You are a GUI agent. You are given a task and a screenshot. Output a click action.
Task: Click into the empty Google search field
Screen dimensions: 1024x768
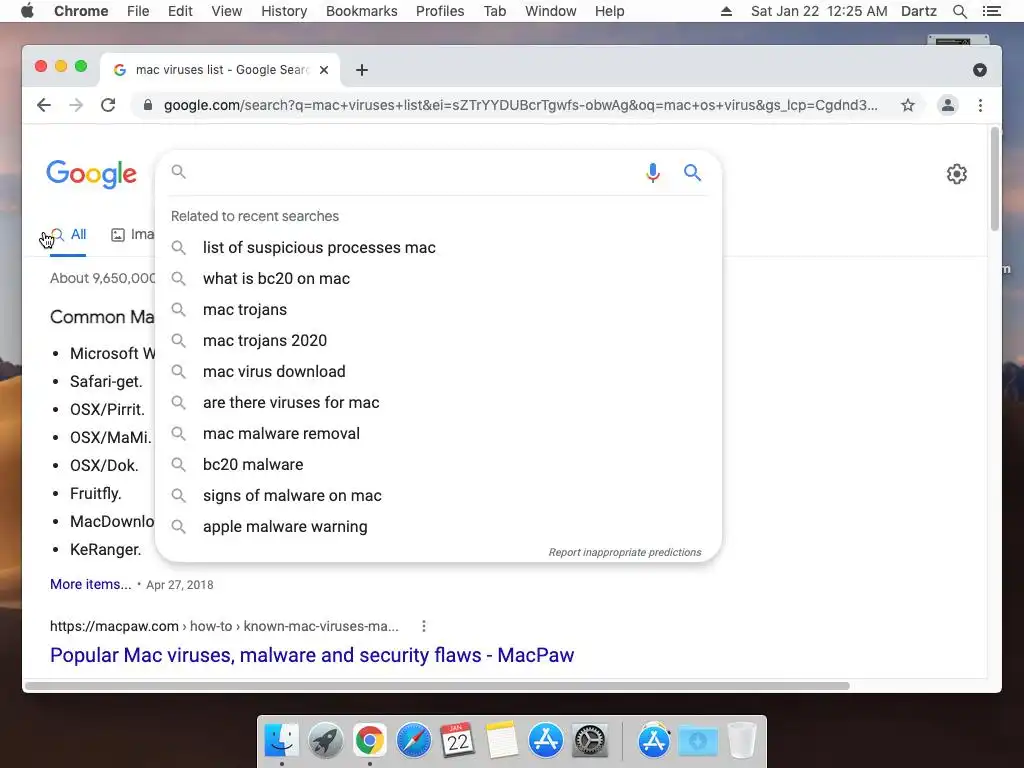pos(411,172)
